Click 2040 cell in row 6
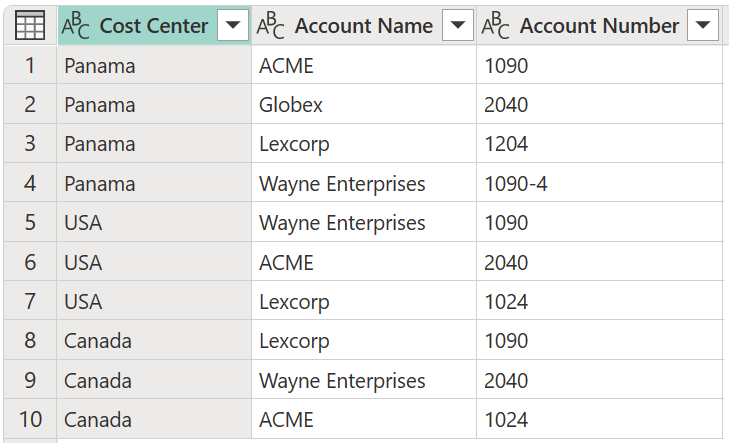Screen dimensions: 729x443 [x=600, y=261]
